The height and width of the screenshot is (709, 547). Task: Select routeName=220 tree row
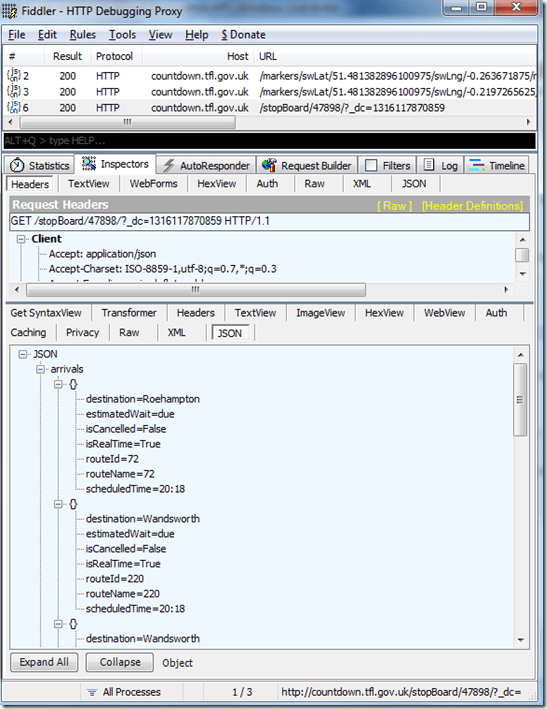tap(123, 593)
